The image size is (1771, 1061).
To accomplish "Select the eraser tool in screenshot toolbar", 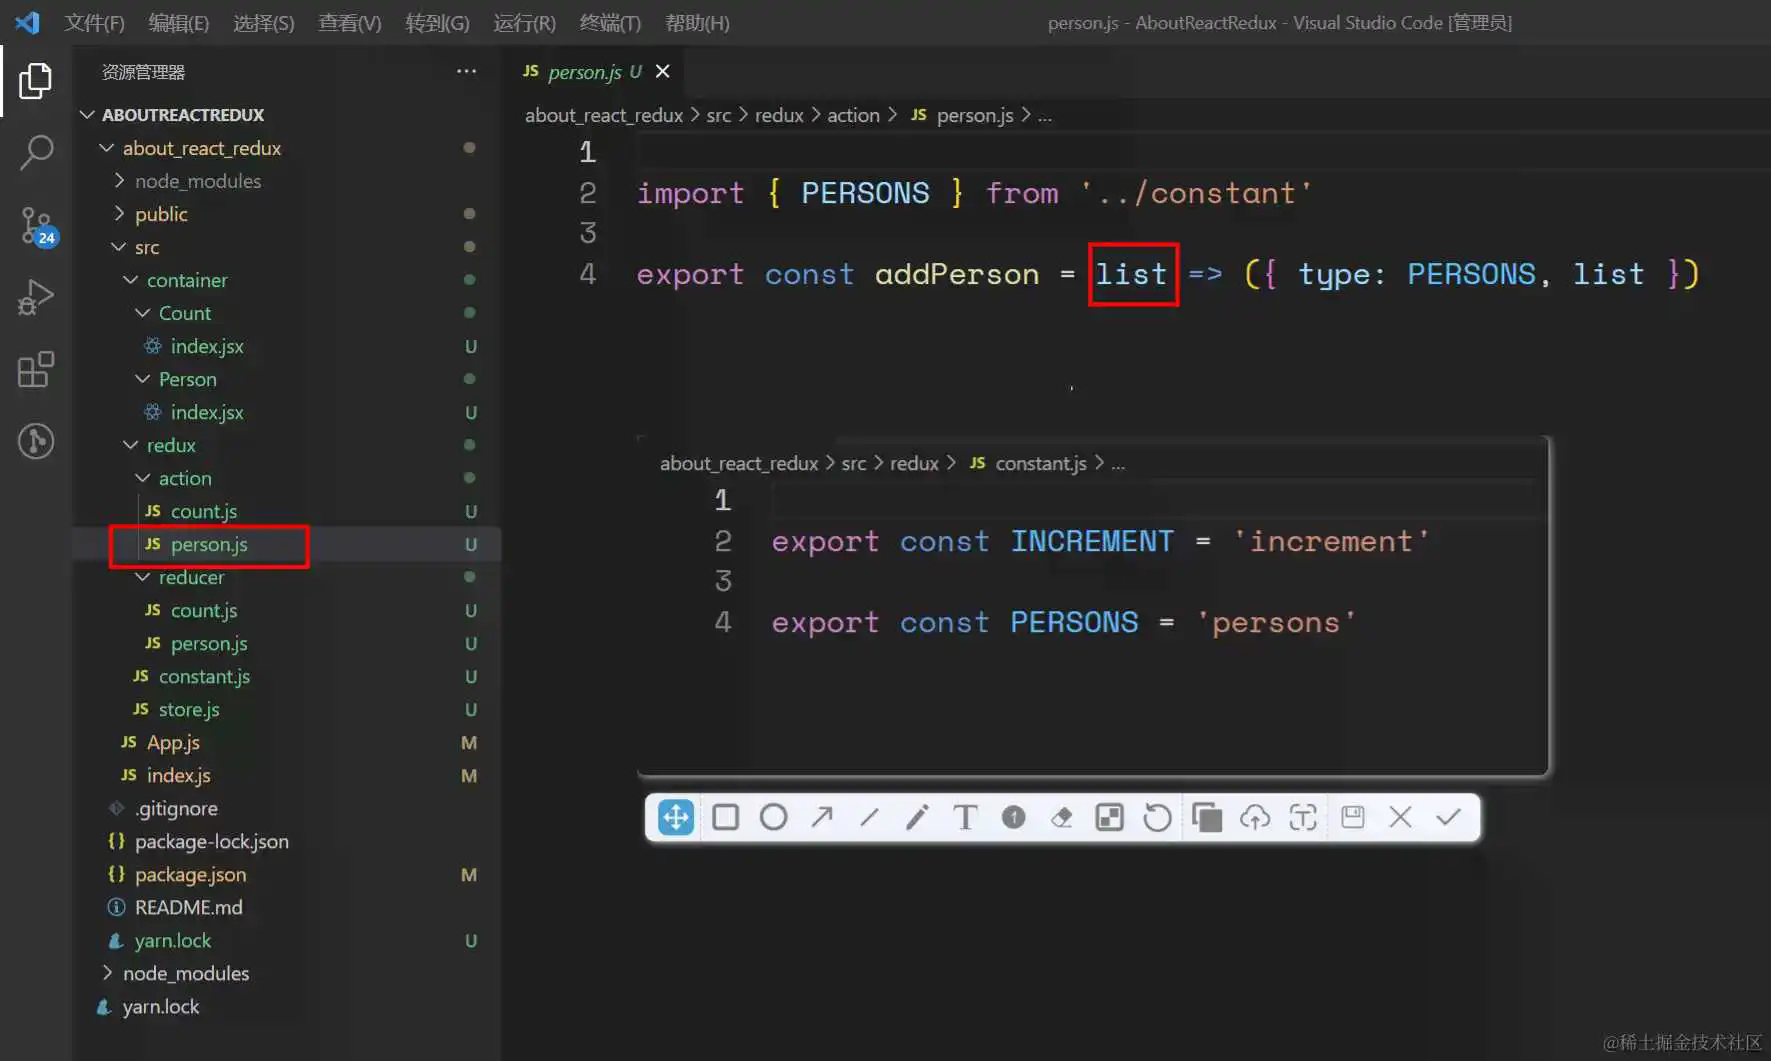I will click(x=1061, y=817).
